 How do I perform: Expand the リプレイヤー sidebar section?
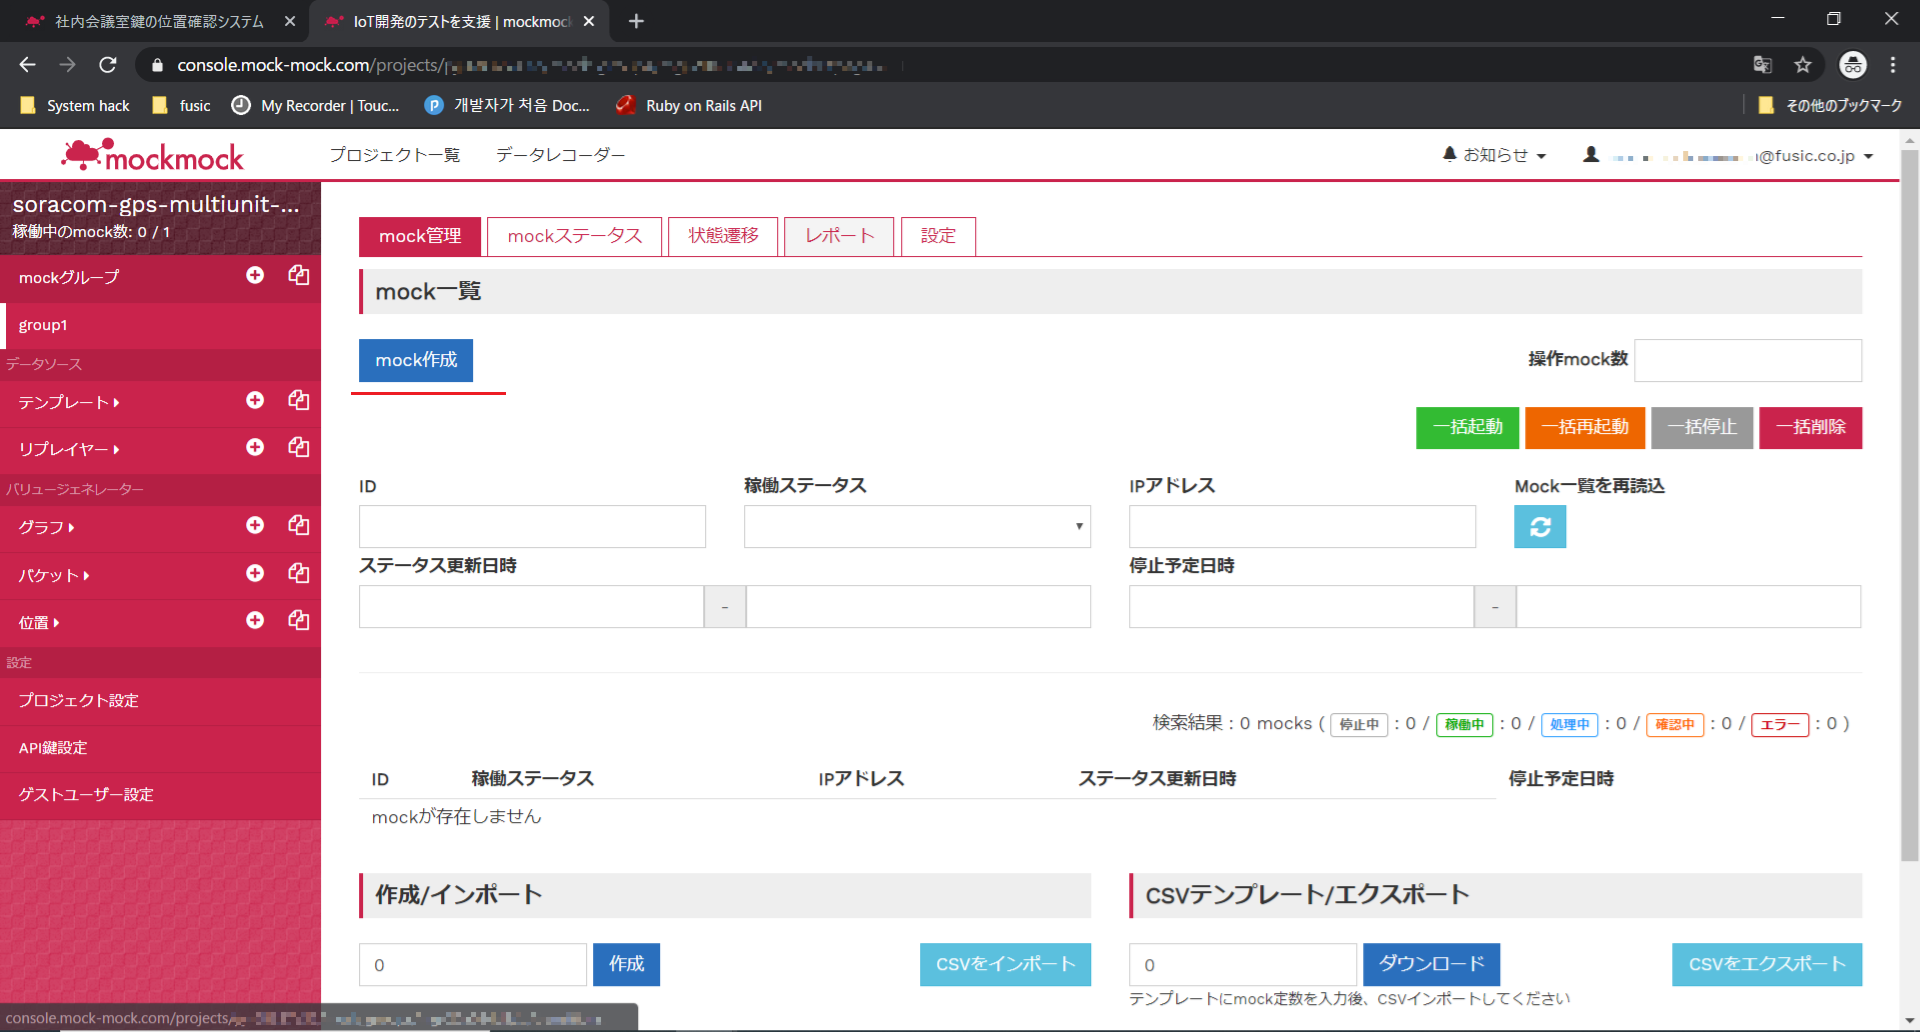68,449
